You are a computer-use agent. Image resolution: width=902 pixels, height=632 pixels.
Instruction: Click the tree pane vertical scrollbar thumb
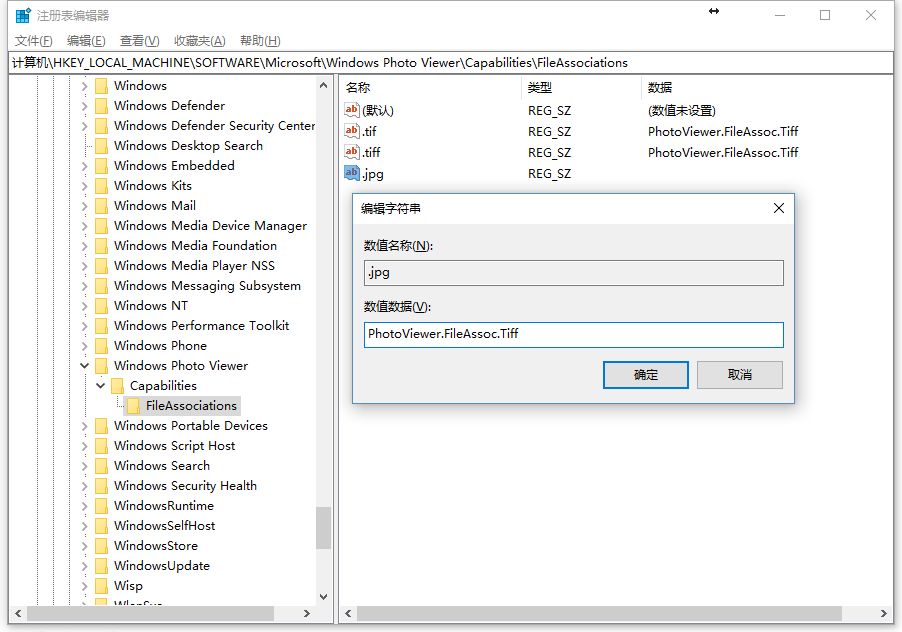point(323,528)
